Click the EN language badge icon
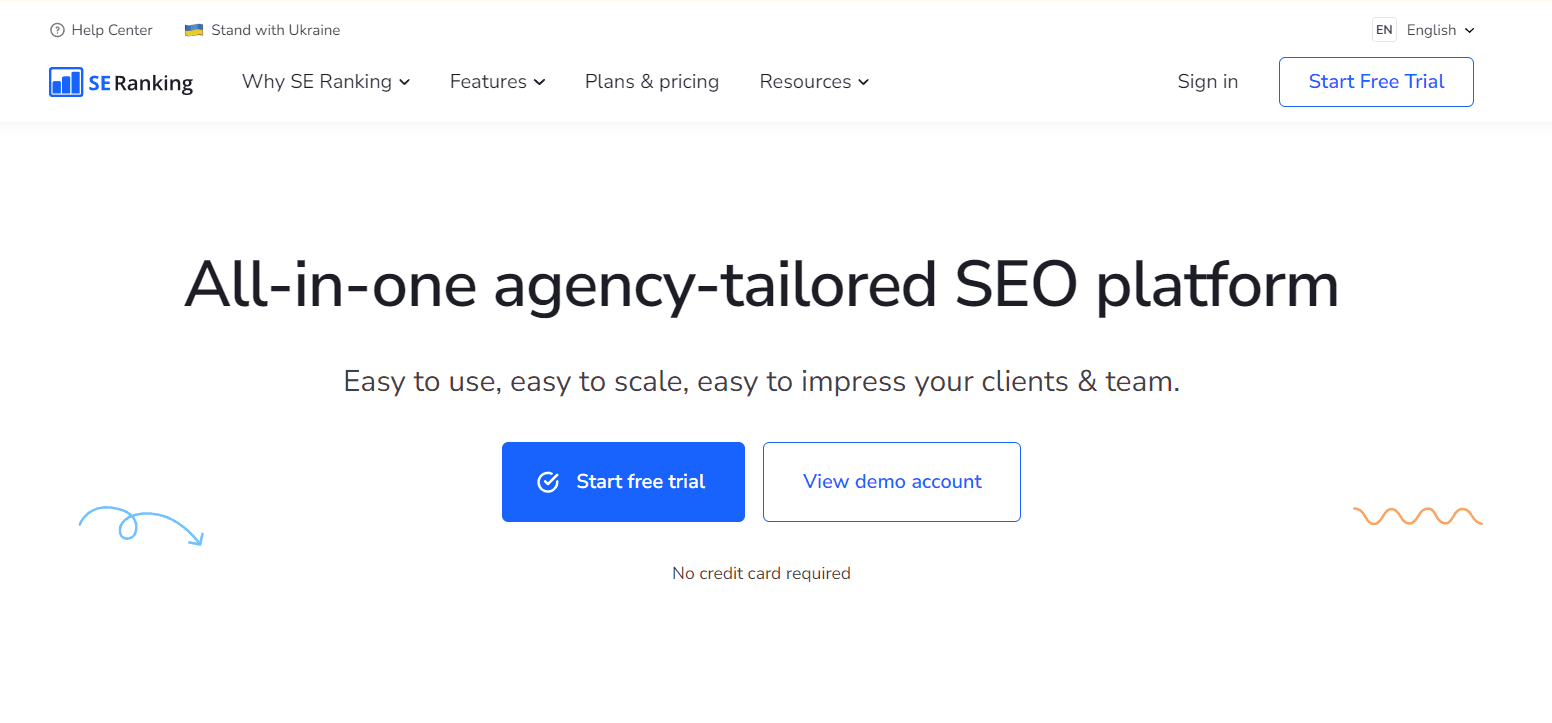This screenshot has height=723, width=1552. pyautogui.click(x=1384, y=30)
